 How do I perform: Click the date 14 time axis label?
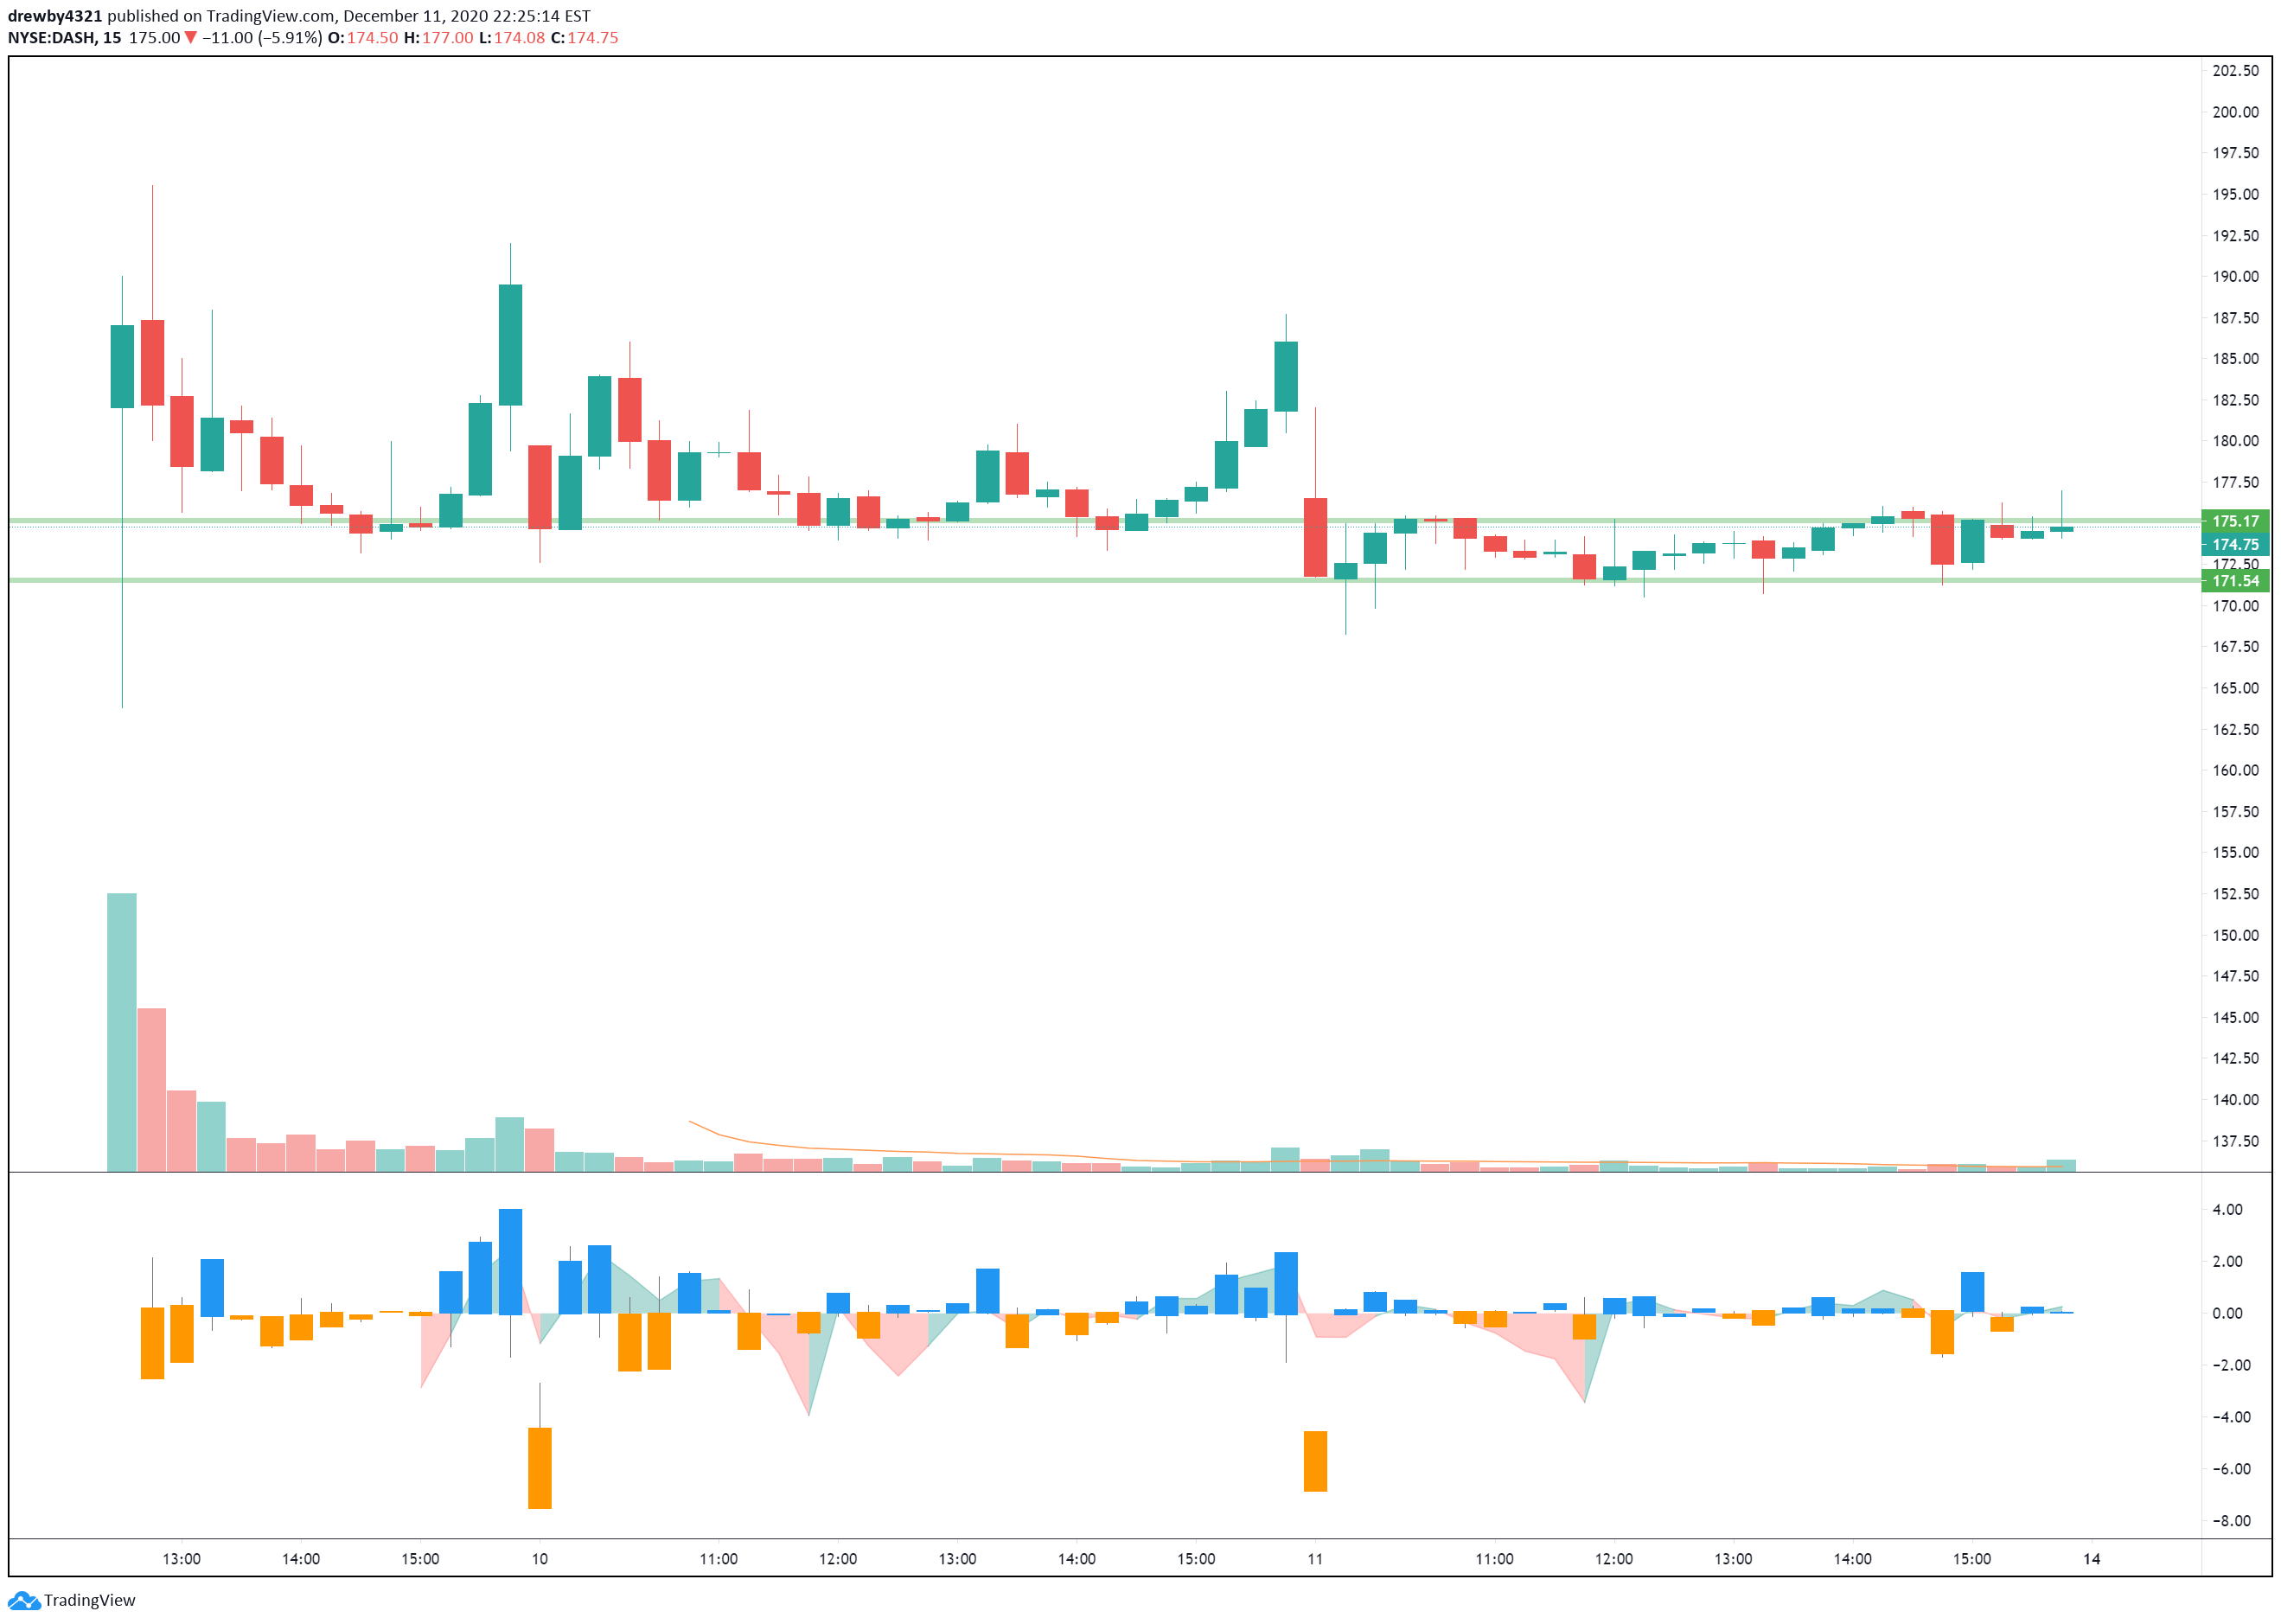[2092, 1559]
